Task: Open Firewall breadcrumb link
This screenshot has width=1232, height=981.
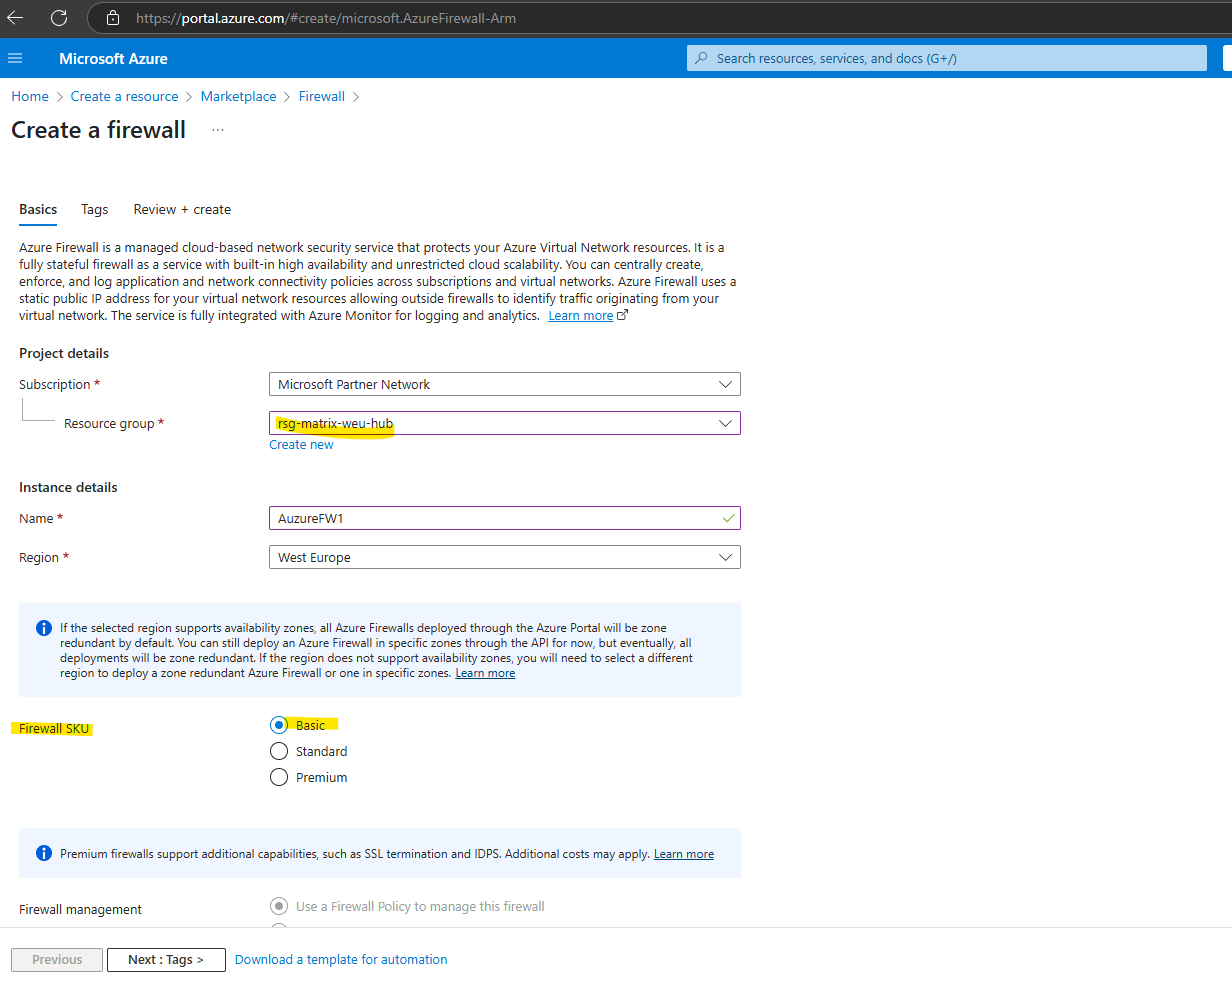Action: [322, 96]
